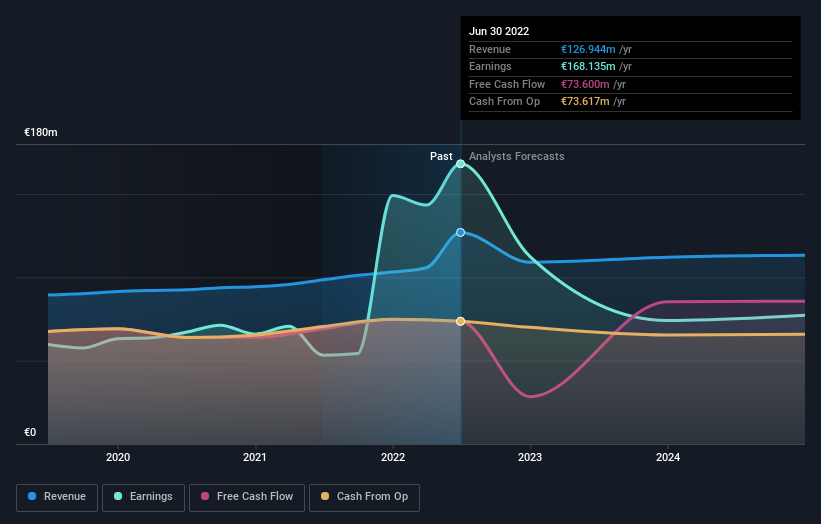Select the 2023 x-axis label

point(530,457)
